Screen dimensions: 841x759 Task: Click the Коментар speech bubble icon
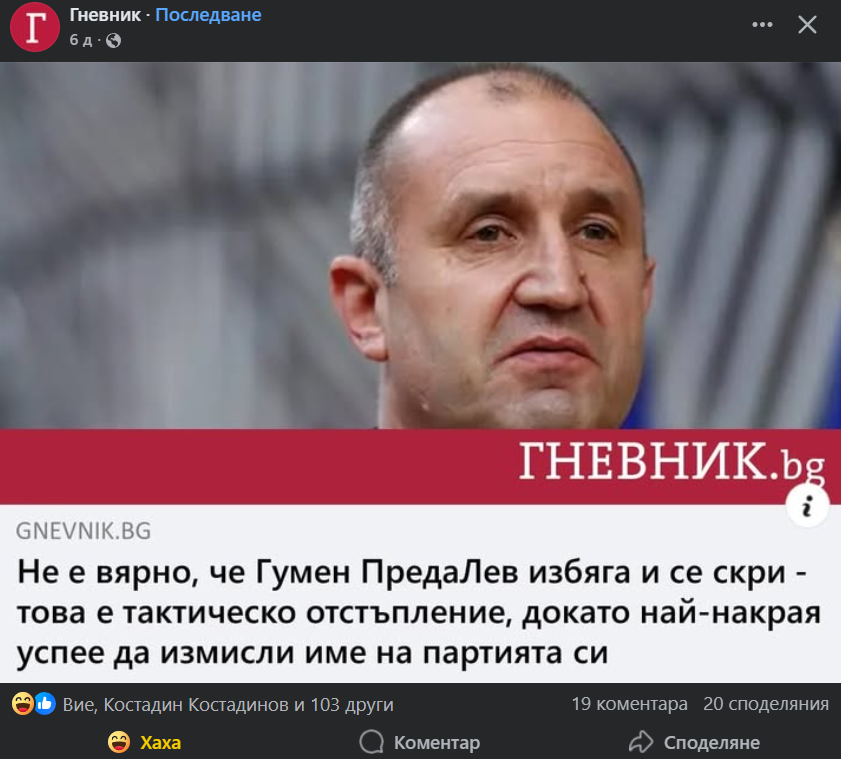(371, 742)
